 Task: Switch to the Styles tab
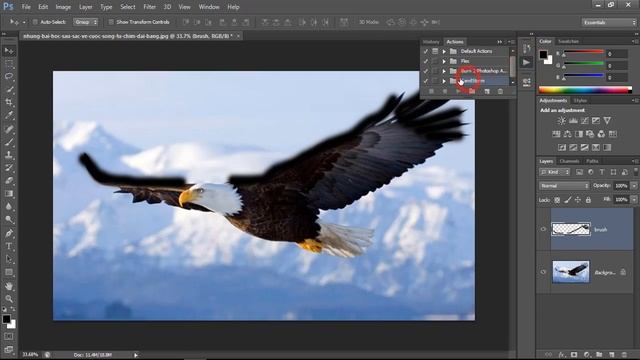[x=580, y=100]
